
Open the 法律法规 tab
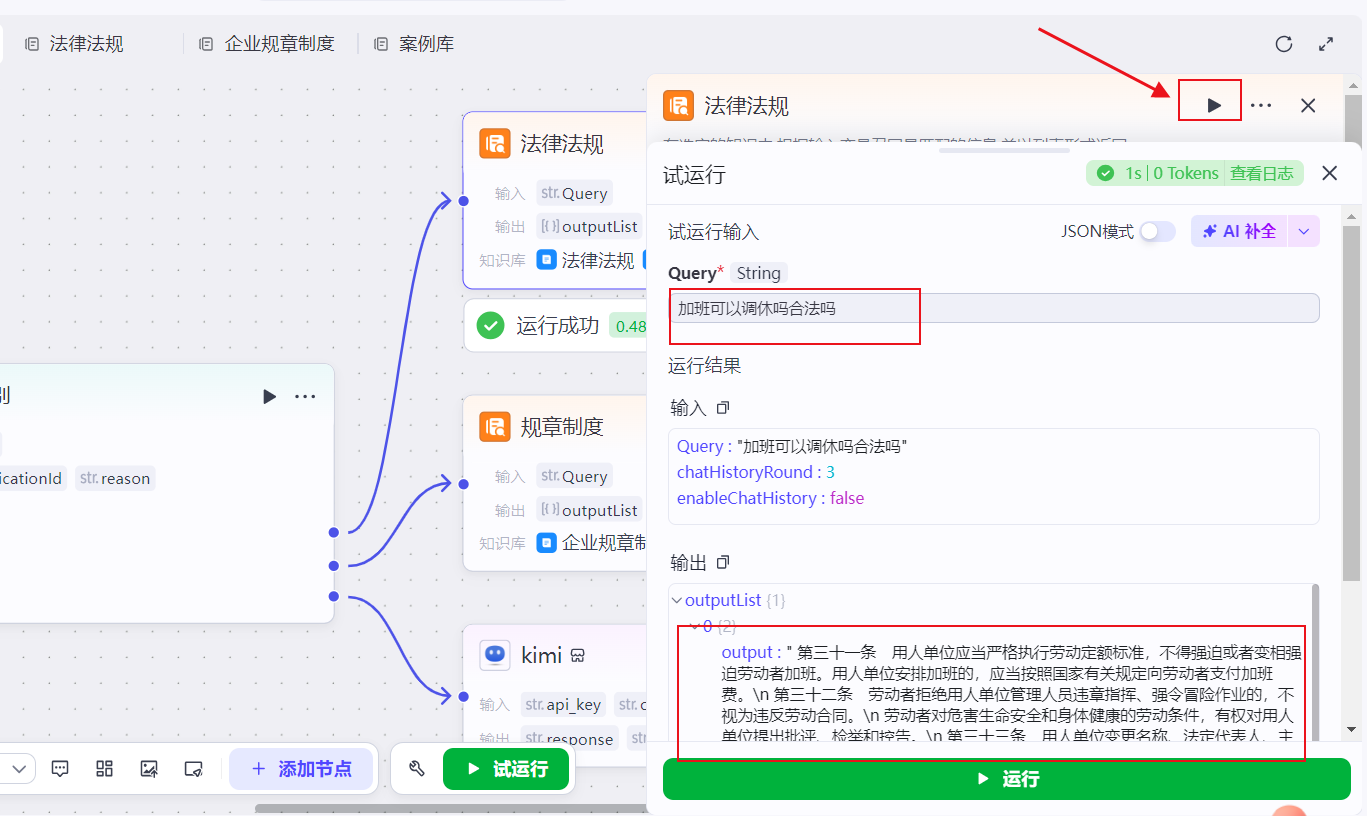click(74, 44)
